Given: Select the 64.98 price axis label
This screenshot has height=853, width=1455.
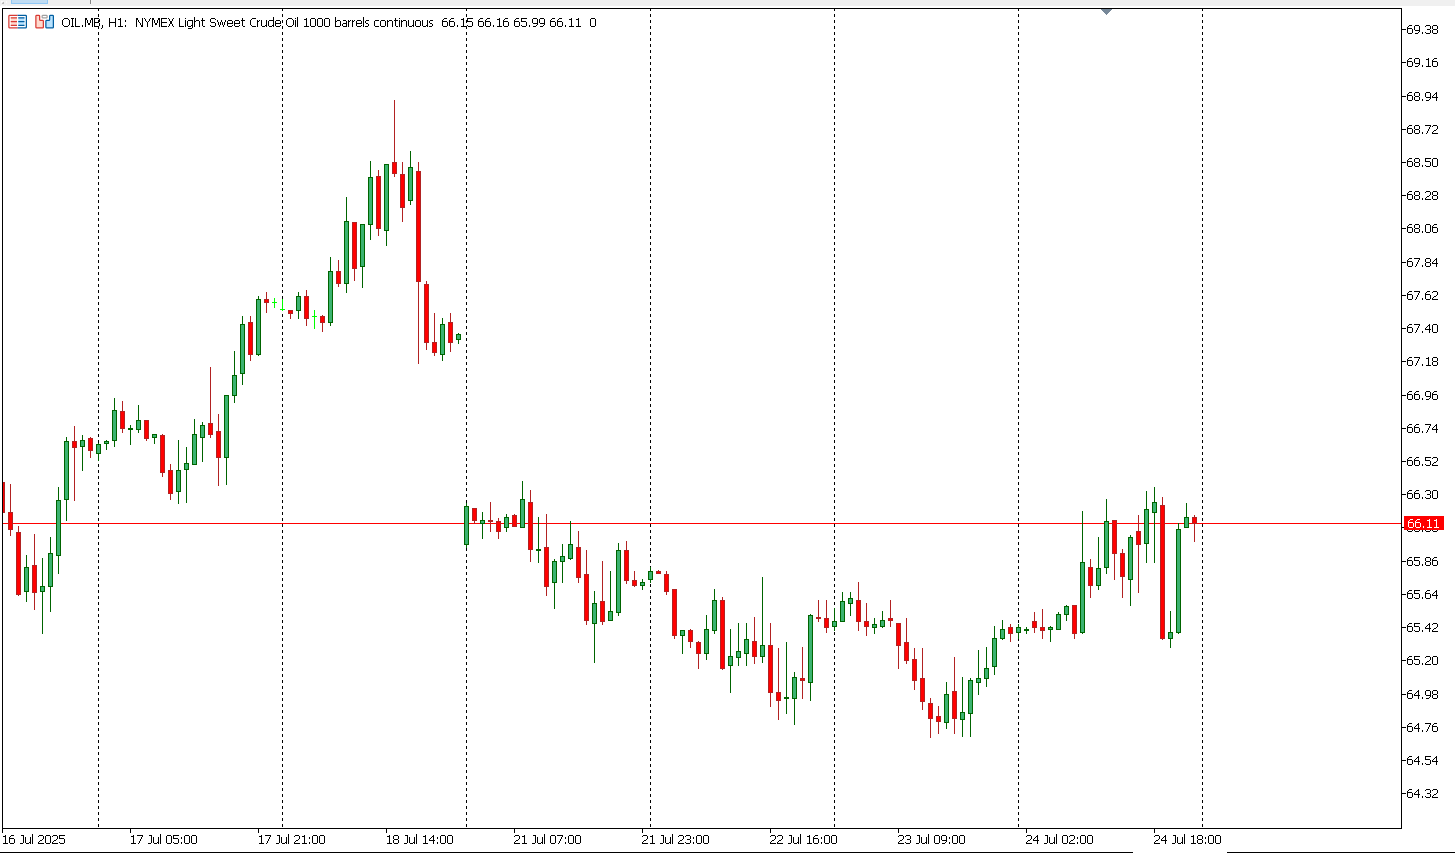Looking at the screenshot, I should tap(1422, 694).
